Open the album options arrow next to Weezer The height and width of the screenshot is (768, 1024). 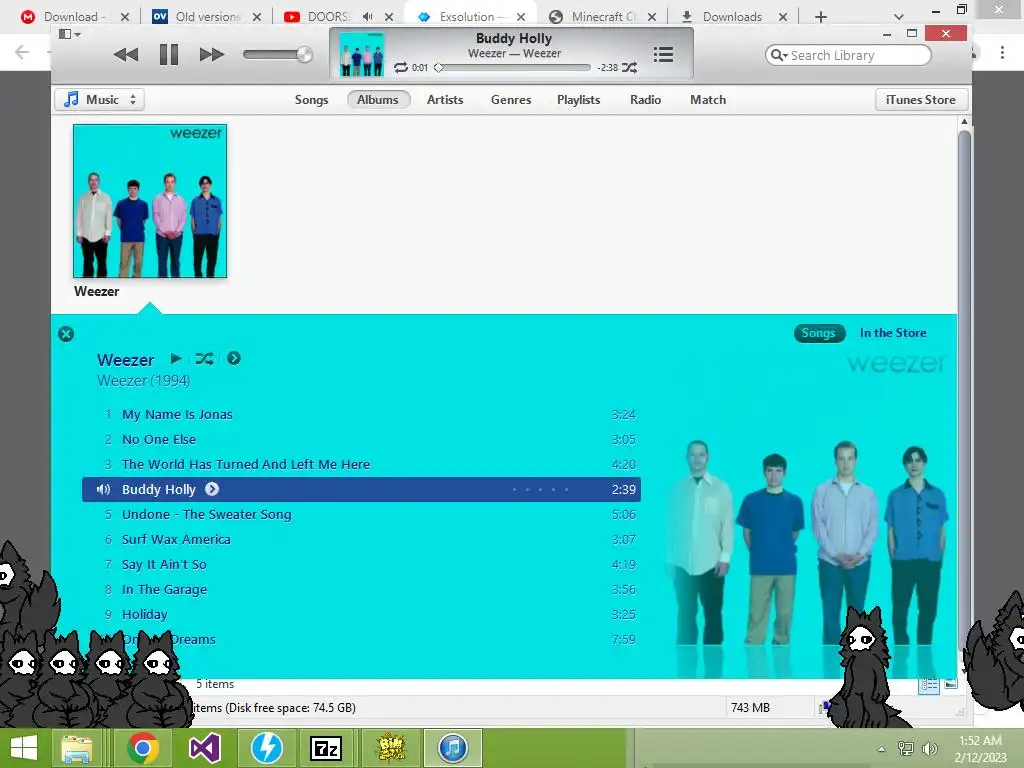point(234,358)
